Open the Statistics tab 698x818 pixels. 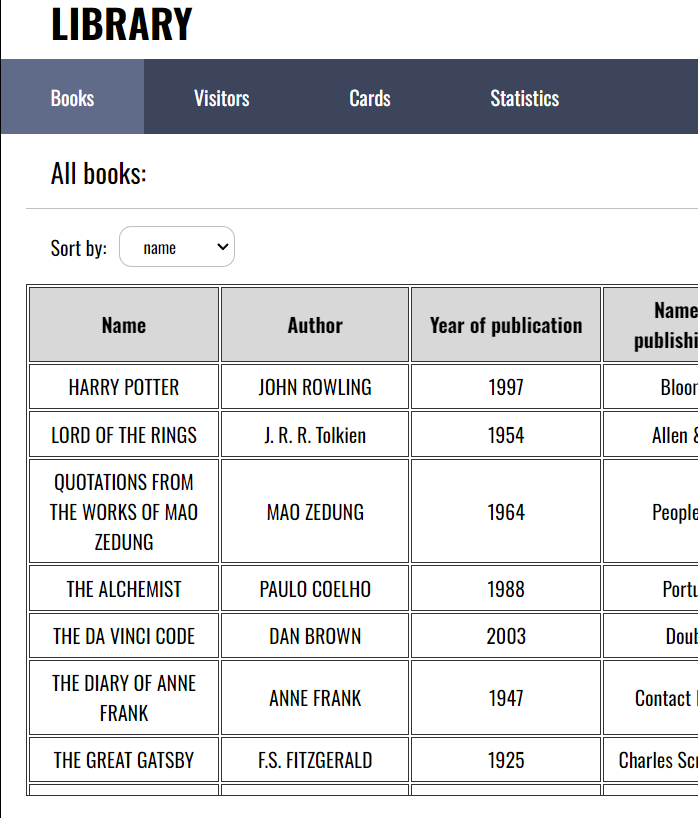[x=524, y=98]
